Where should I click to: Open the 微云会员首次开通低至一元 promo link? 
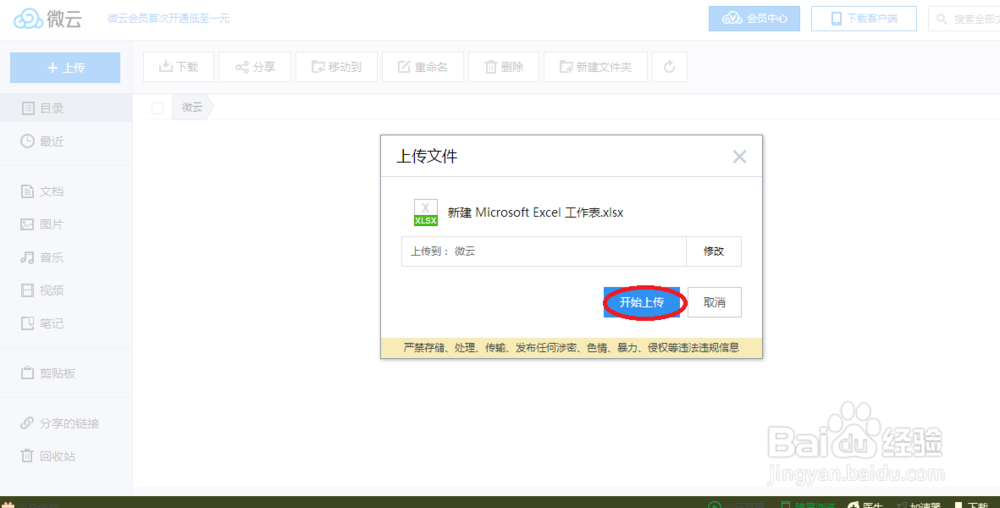168,18
